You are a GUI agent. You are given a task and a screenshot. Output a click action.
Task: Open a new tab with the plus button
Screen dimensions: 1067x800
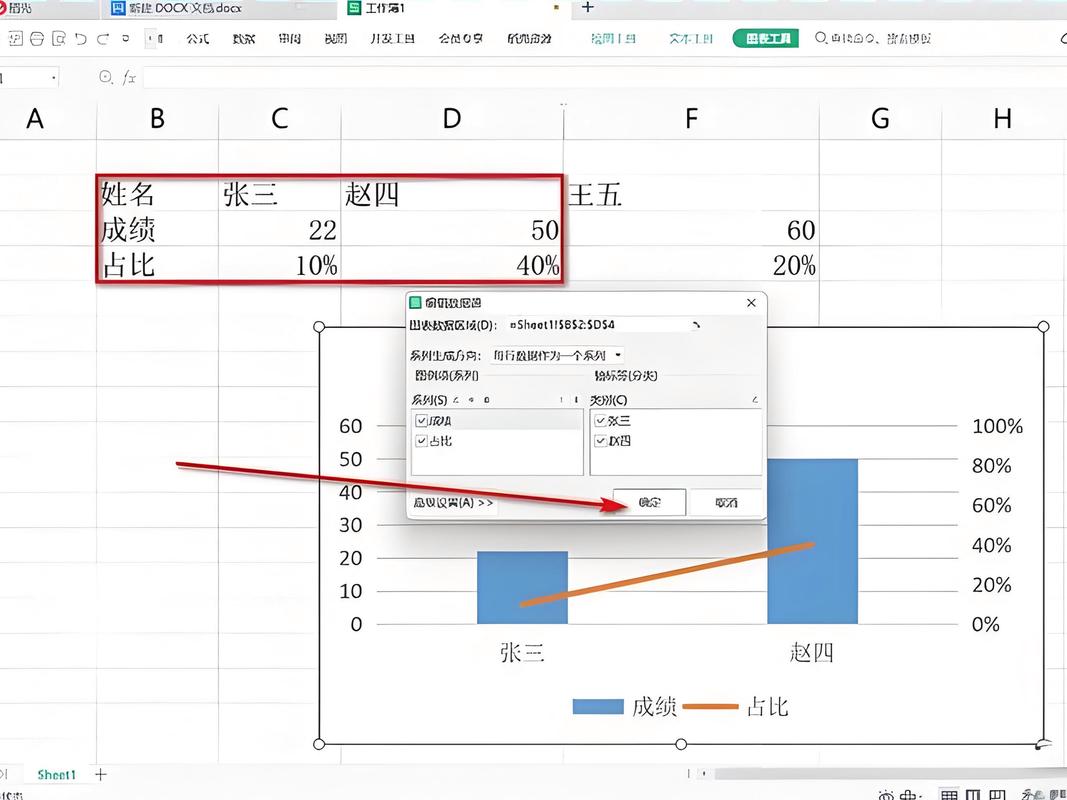(x=588, y=8)
